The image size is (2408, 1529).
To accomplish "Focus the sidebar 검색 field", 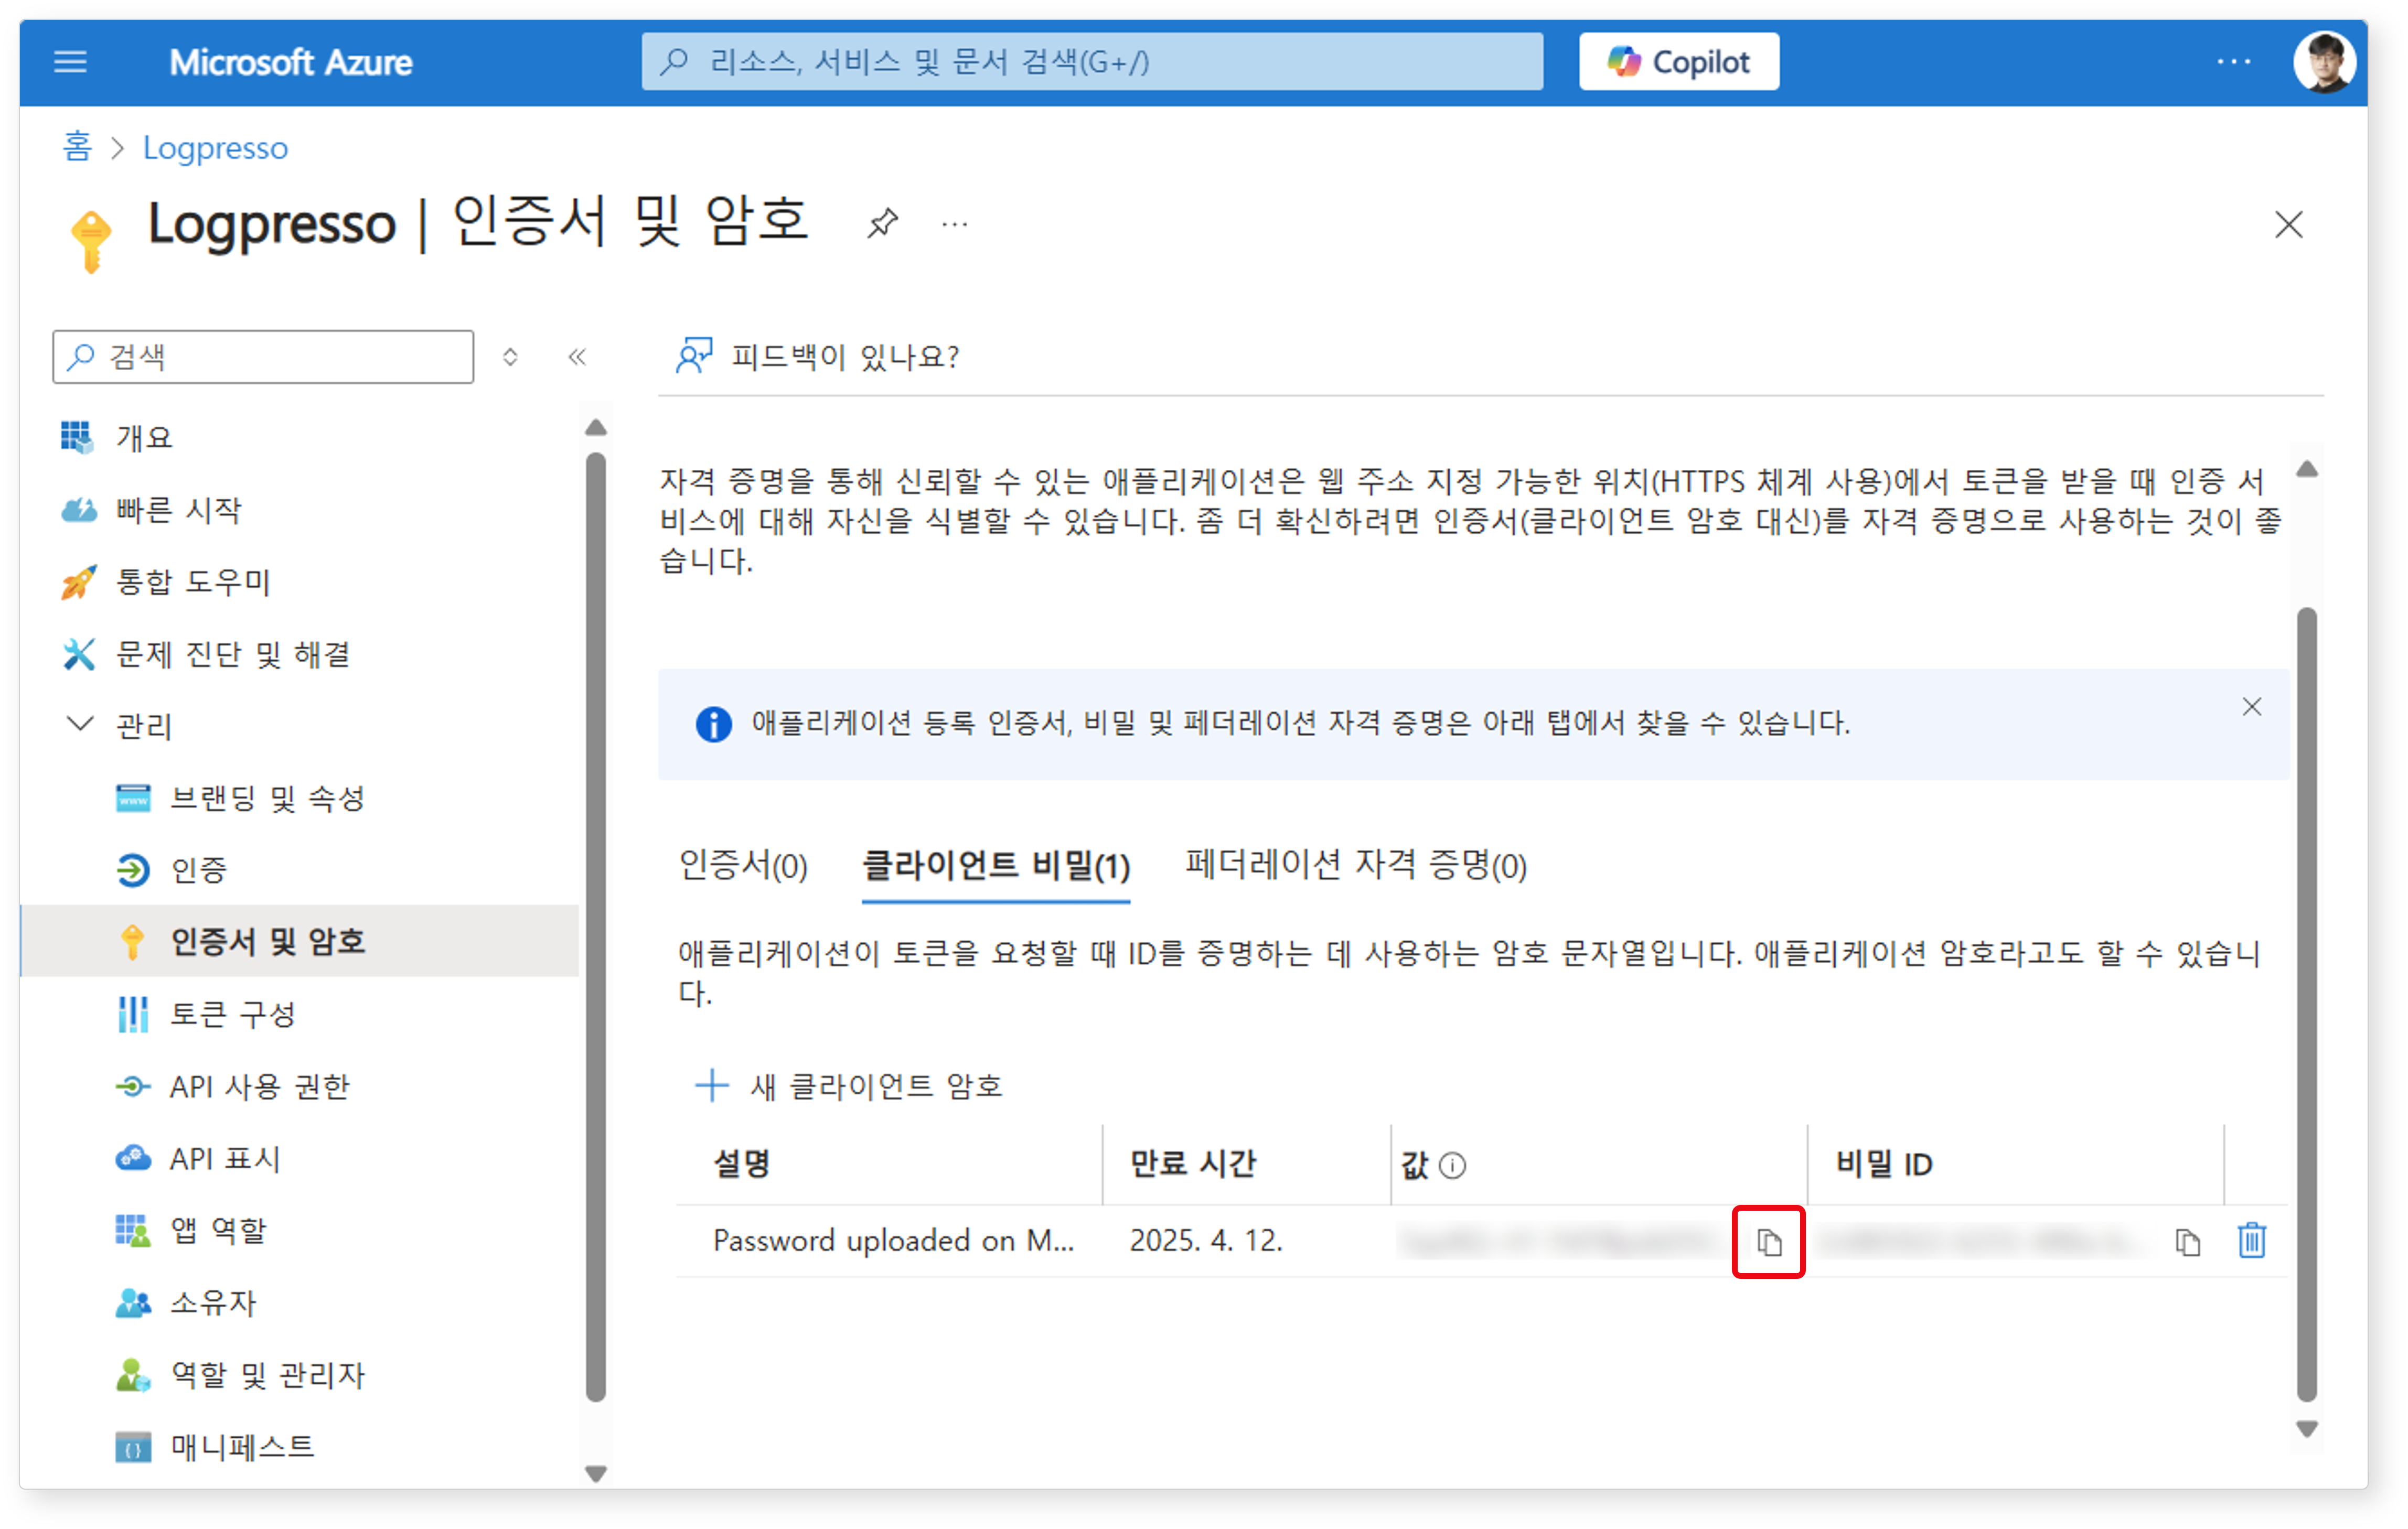I will coord(263,357).
